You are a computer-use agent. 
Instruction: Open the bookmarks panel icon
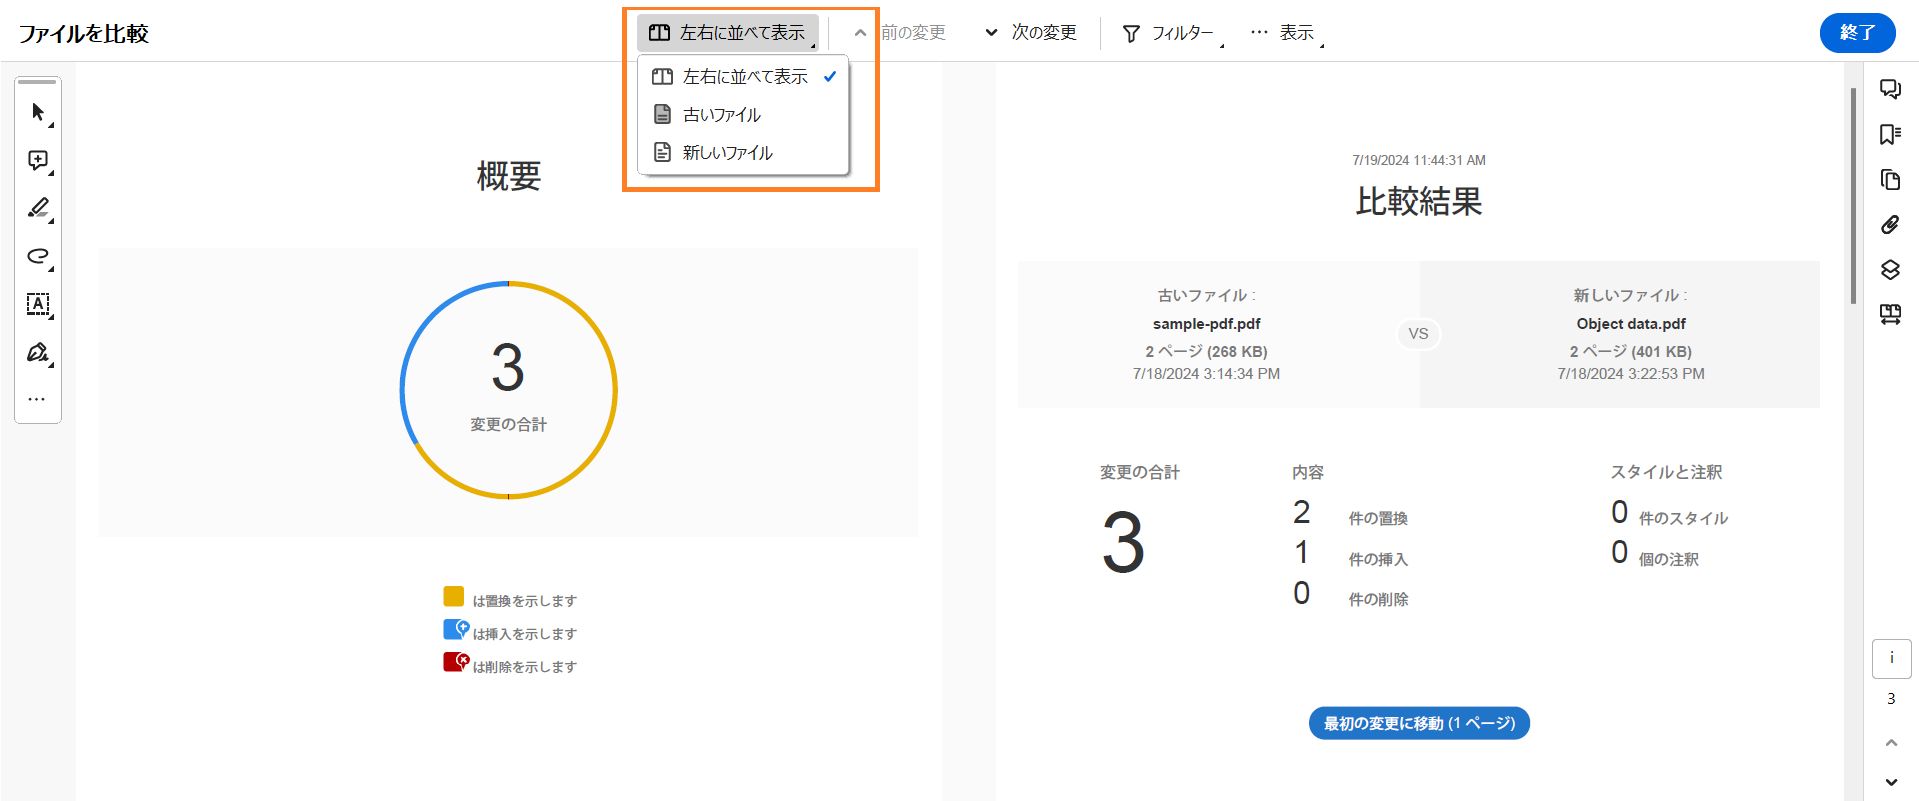tap(1890, 134)
